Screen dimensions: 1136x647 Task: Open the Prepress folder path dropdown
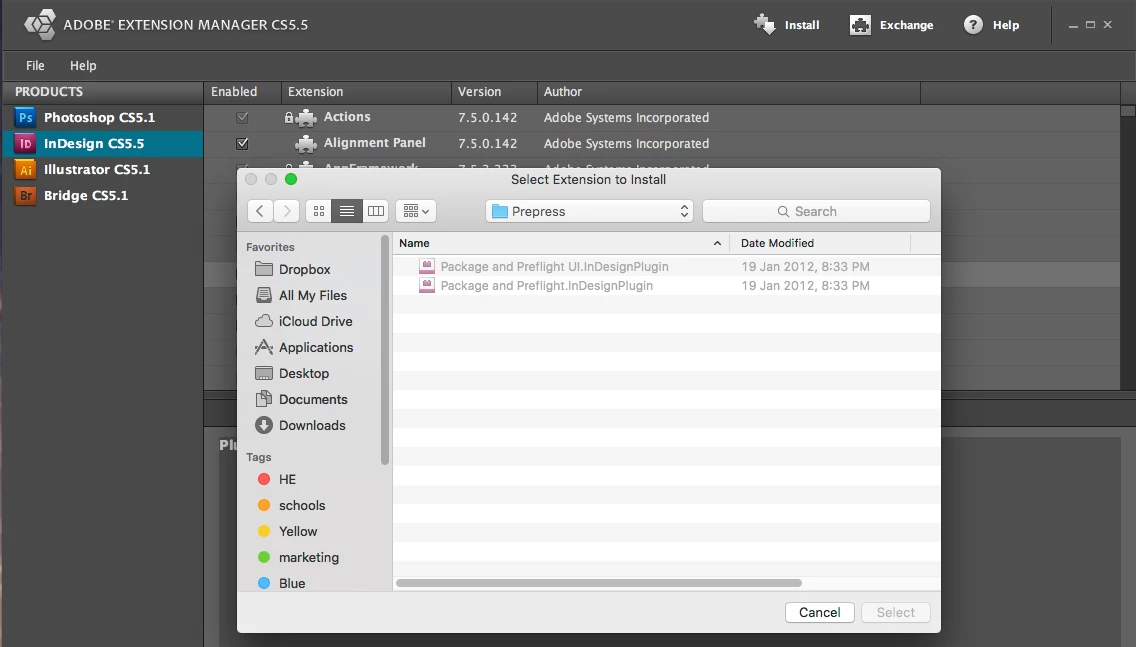pyautogui.click(x=589, y=211)
